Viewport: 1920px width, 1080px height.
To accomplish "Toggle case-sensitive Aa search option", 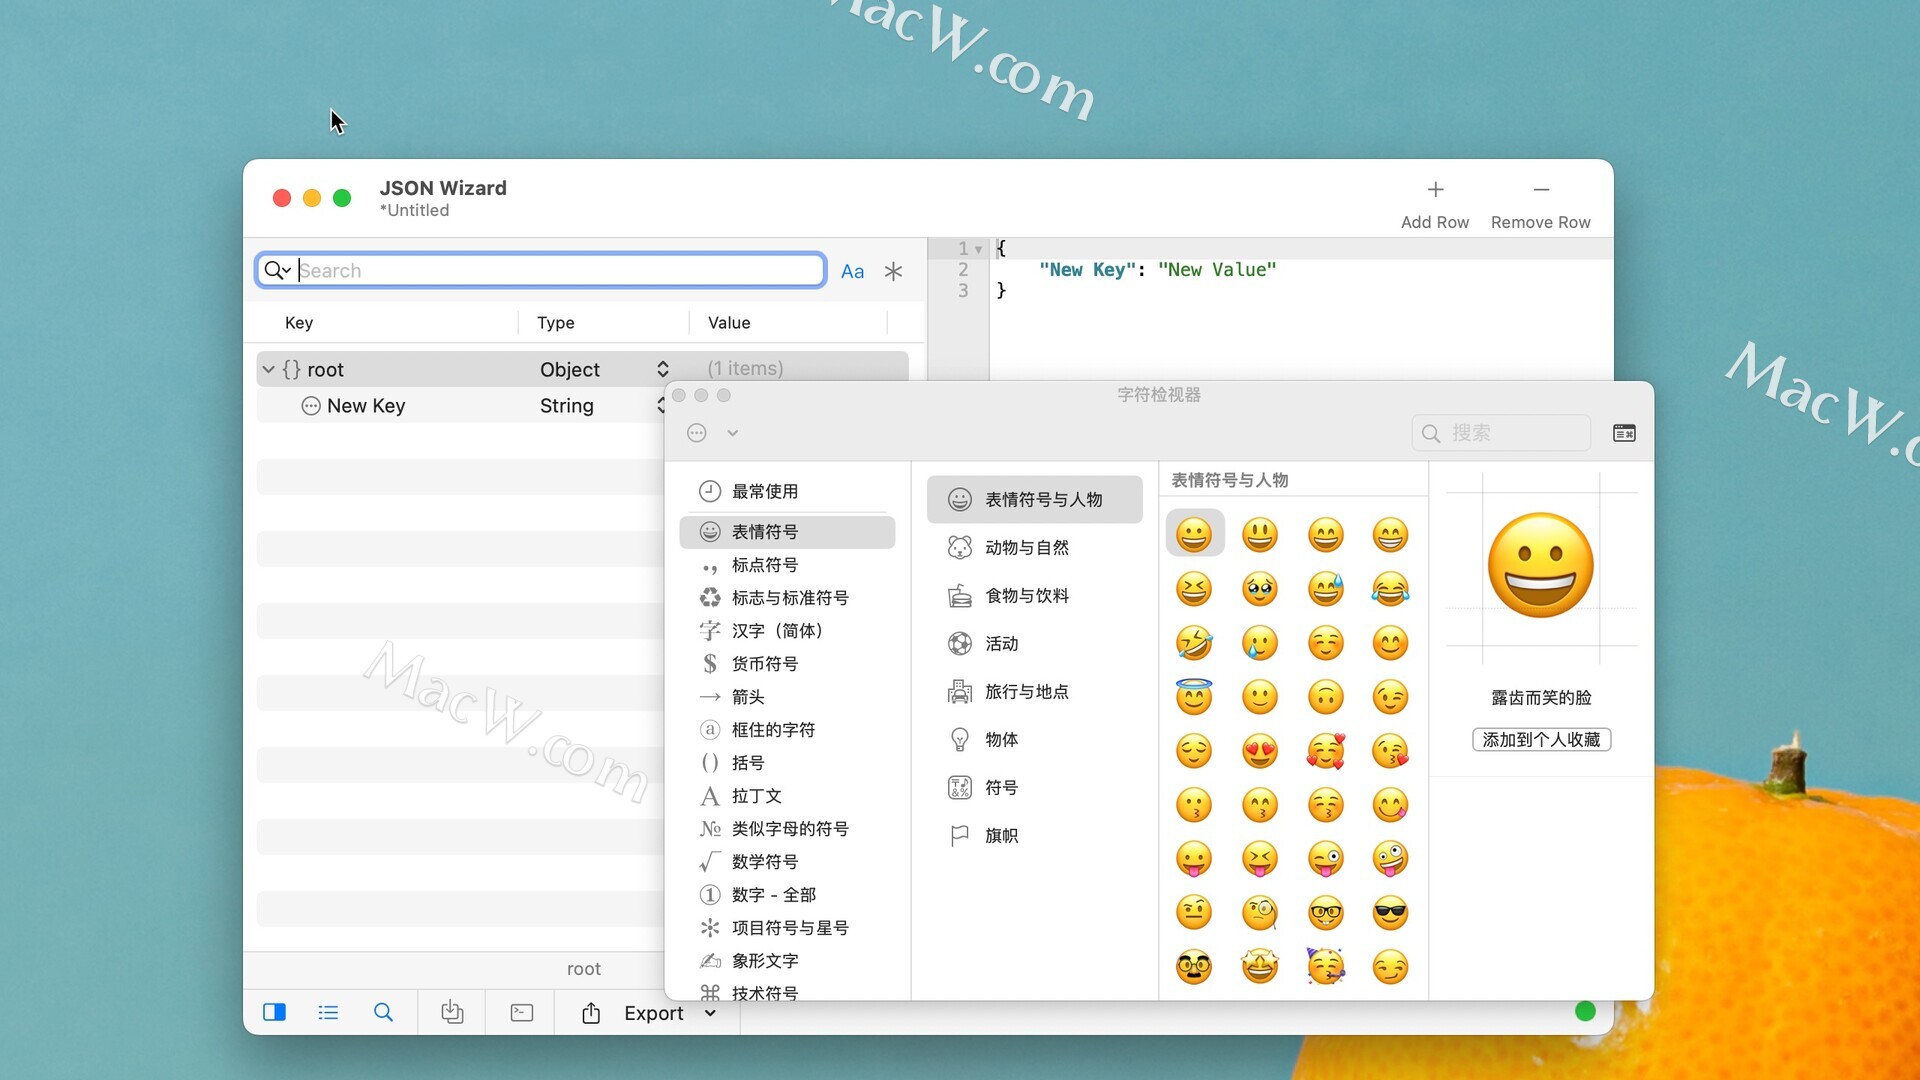I will (852, 271).
